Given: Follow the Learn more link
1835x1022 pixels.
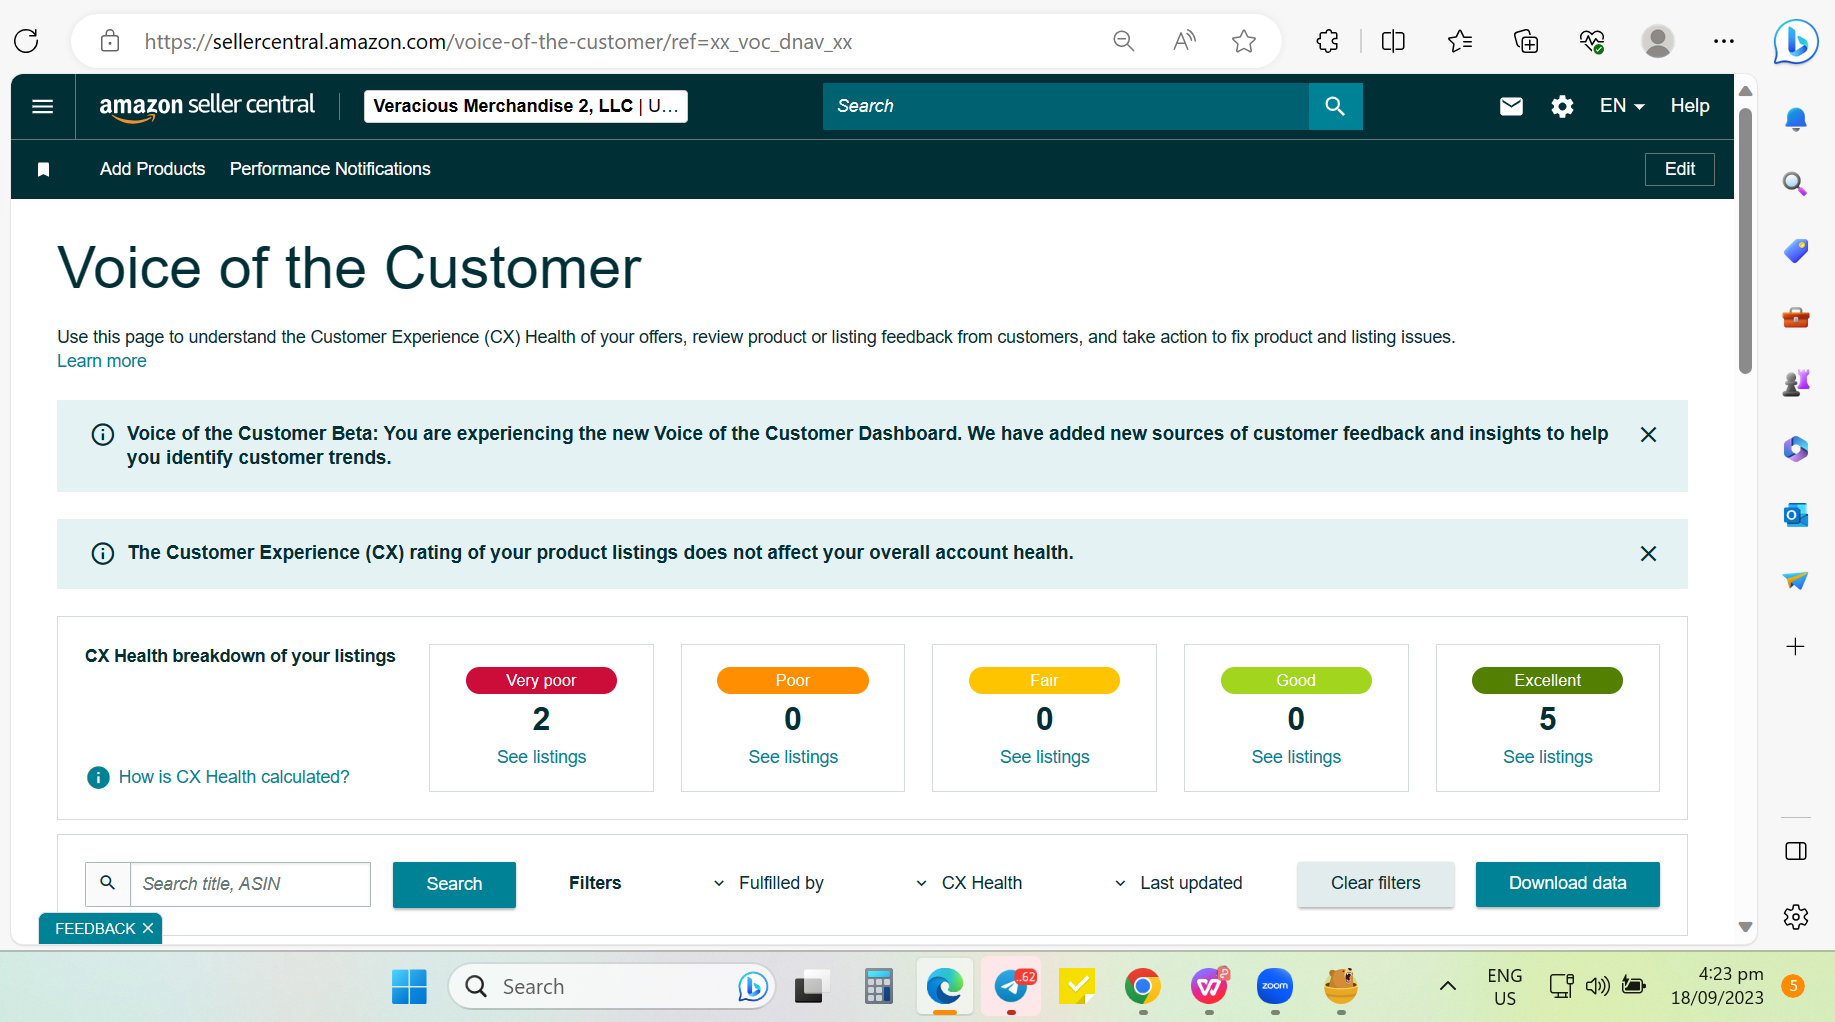Looking at the screenshot, I should (102, 361).
